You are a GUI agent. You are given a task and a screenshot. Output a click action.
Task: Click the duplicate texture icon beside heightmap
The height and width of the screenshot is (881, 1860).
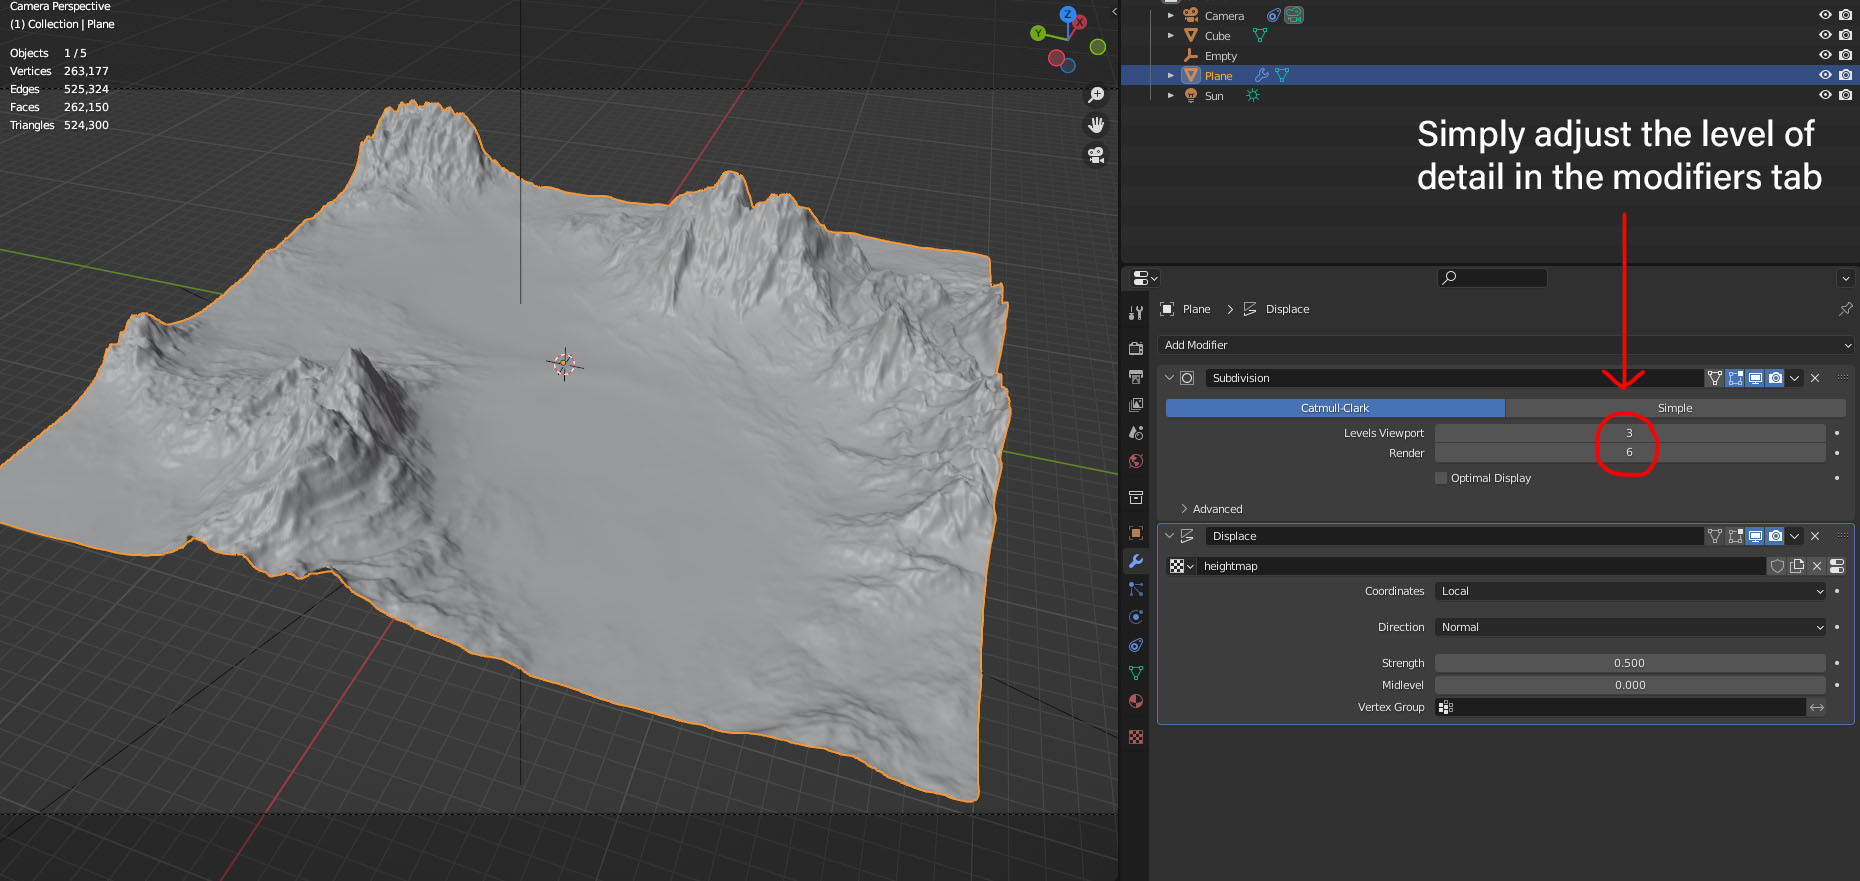[x=1797, y=566]
